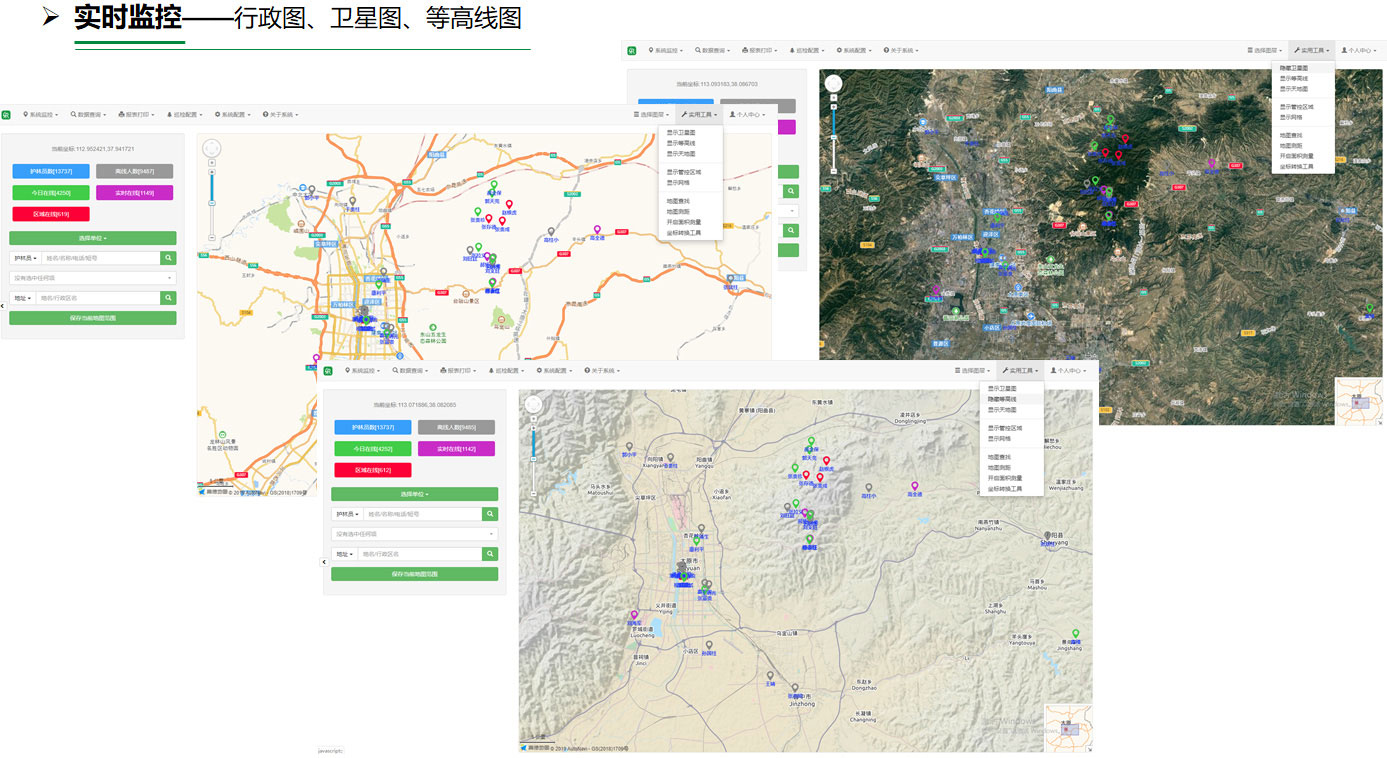Click magenta 高全德 marker on the road map
The width and height of the screenshot is (1387, 758).
click(x=597, y=231)
